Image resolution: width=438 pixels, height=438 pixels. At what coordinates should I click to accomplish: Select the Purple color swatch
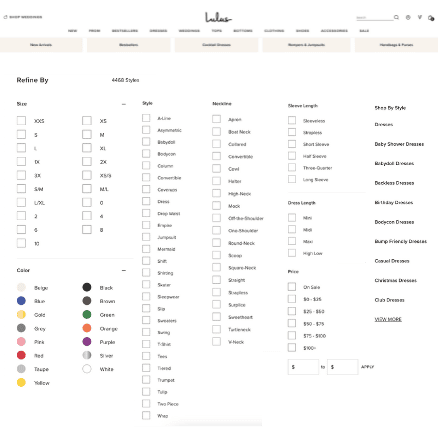click(x=87, y=342)
